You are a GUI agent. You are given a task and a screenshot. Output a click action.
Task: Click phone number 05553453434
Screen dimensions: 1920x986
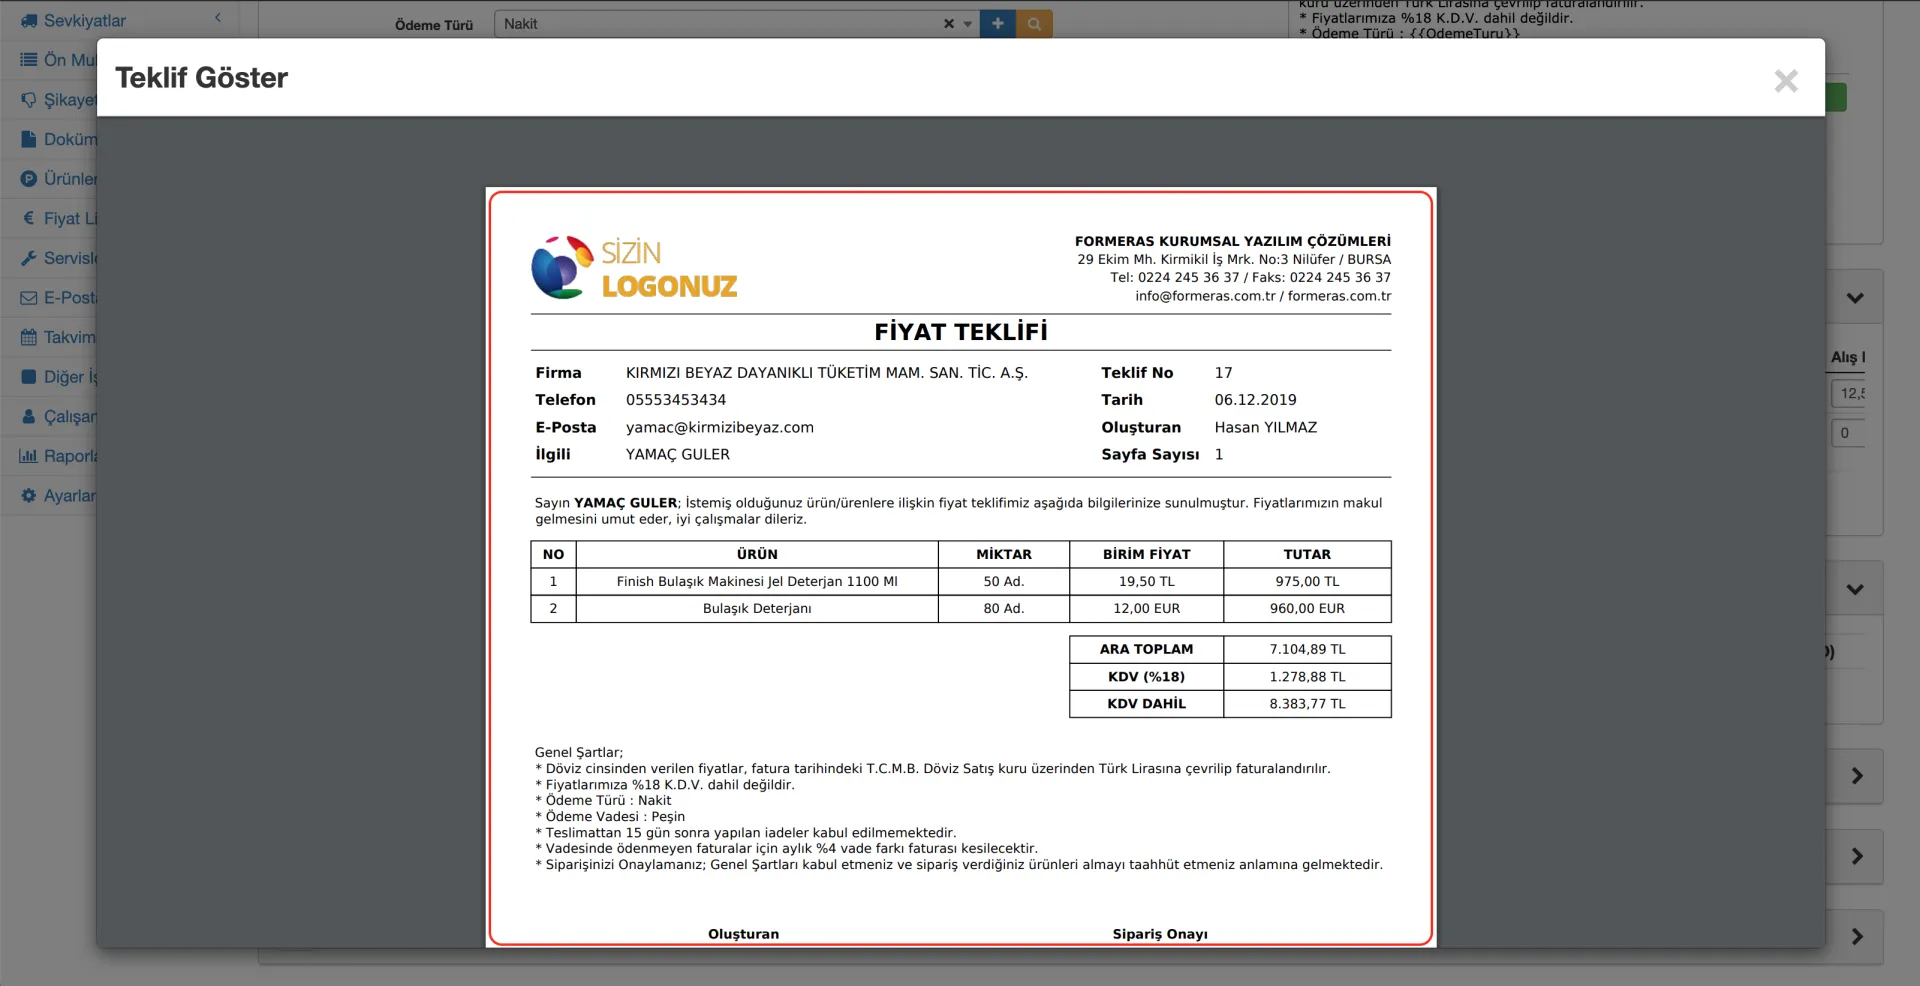pyautogui.click(x=676, y=400)
